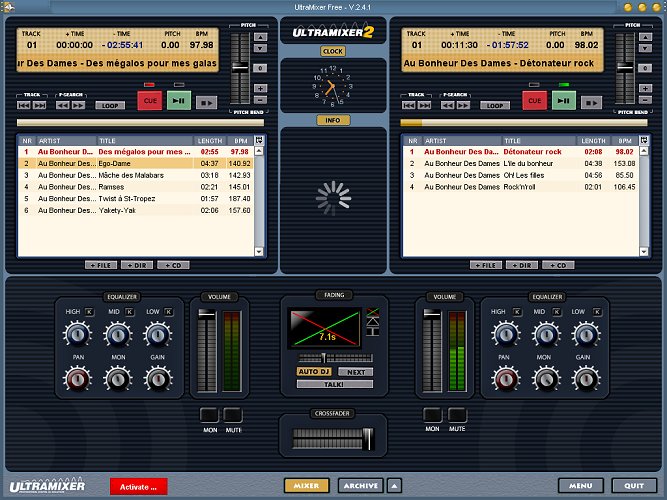The width and height of the screenshot is (667, 500).
Task: Click right deck previous track button
Action: click(409, 105)
